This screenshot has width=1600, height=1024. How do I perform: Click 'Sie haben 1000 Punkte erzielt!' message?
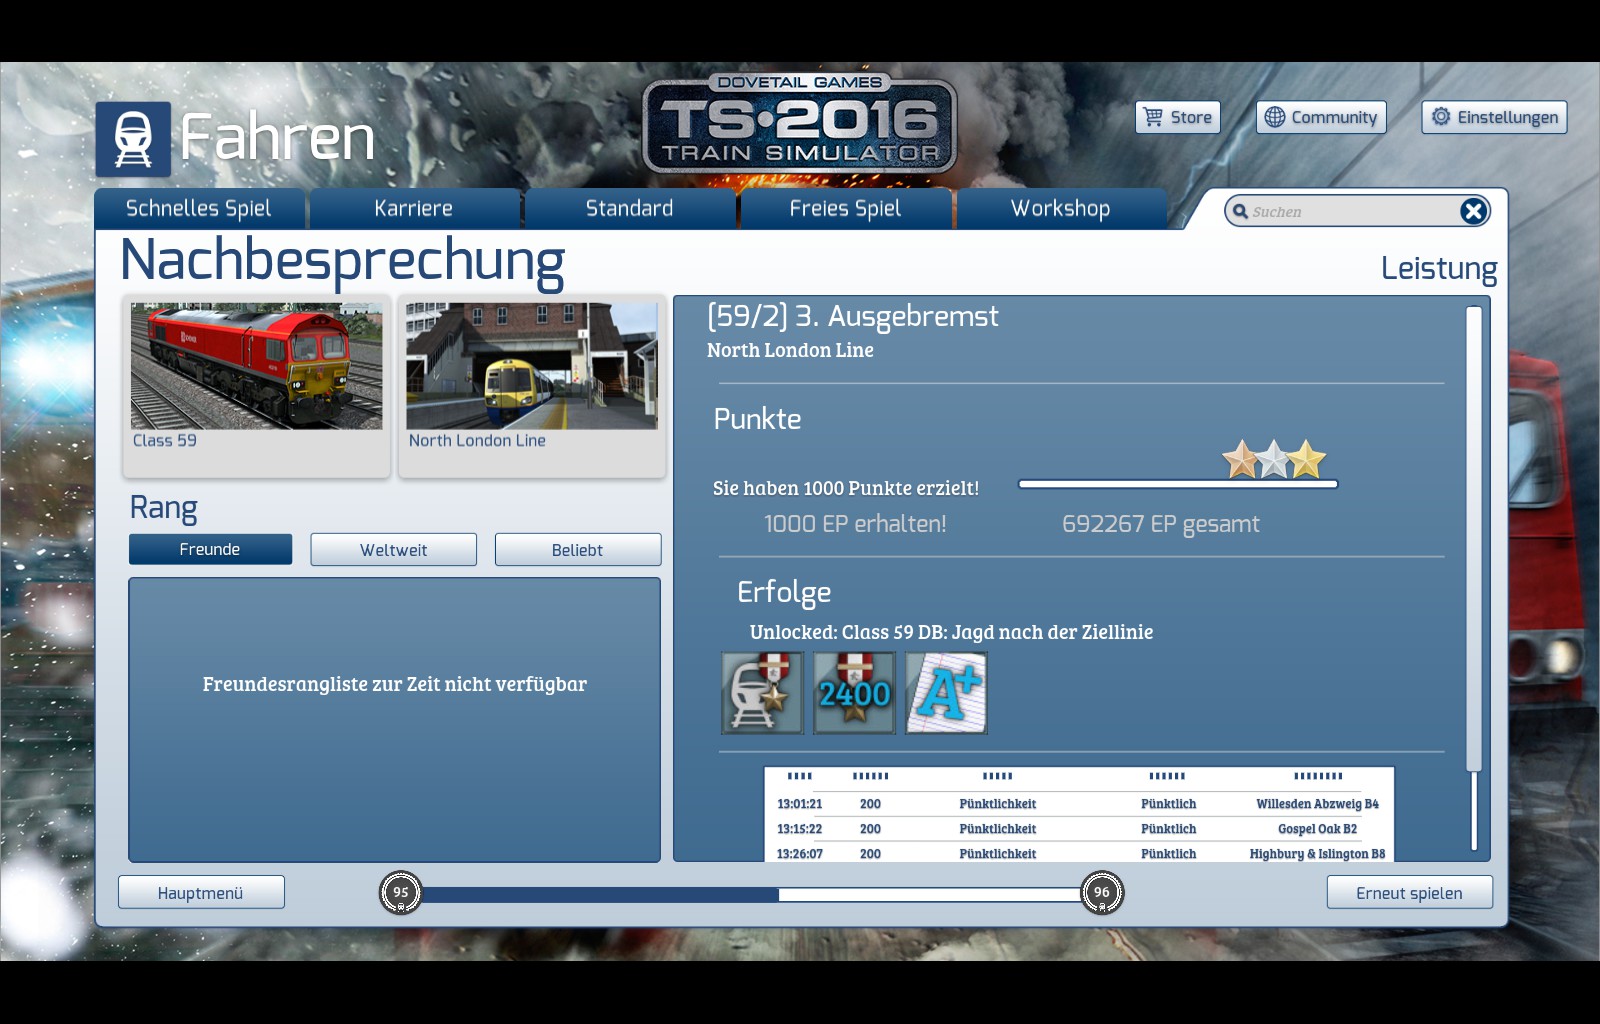click(846, 488)
